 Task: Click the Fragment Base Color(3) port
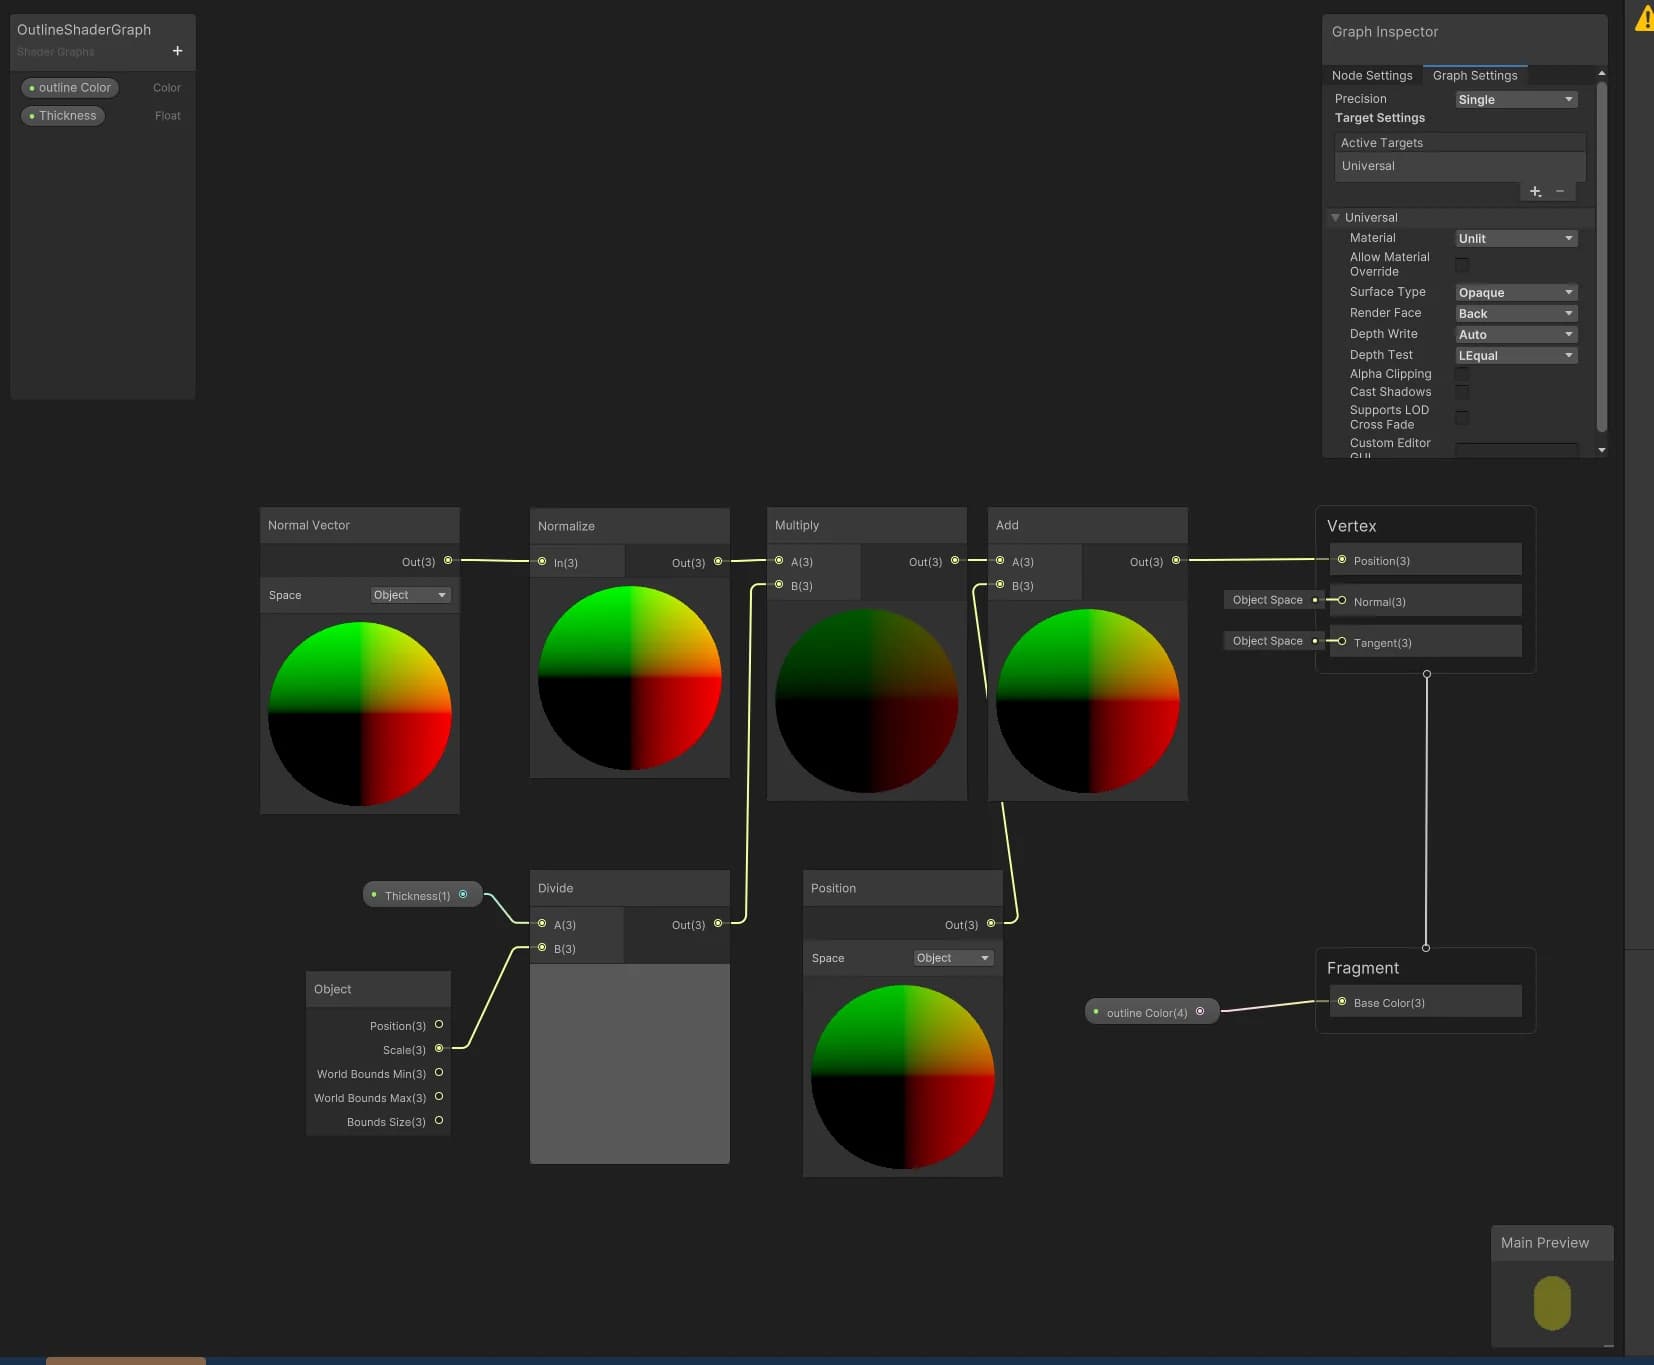pyautogui.click(x=1342, y=1002)
